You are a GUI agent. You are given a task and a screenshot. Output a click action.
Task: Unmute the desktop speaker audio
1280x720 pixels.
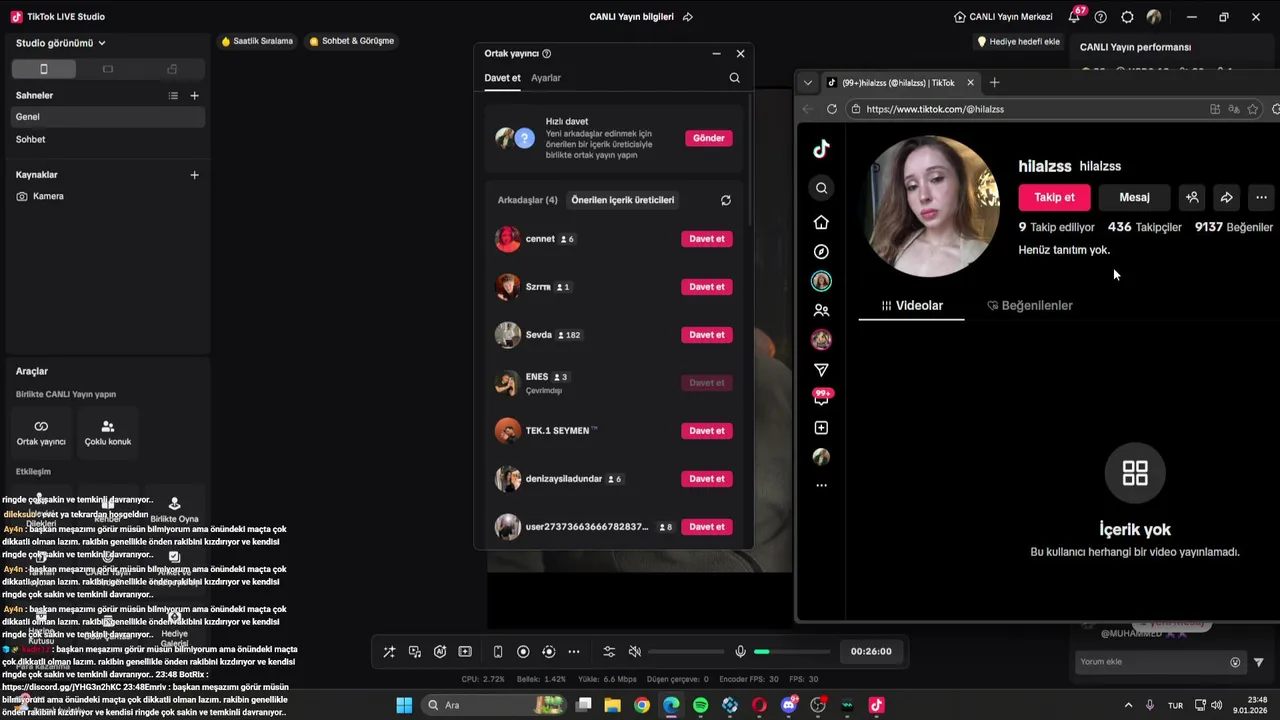click(634, 652)
